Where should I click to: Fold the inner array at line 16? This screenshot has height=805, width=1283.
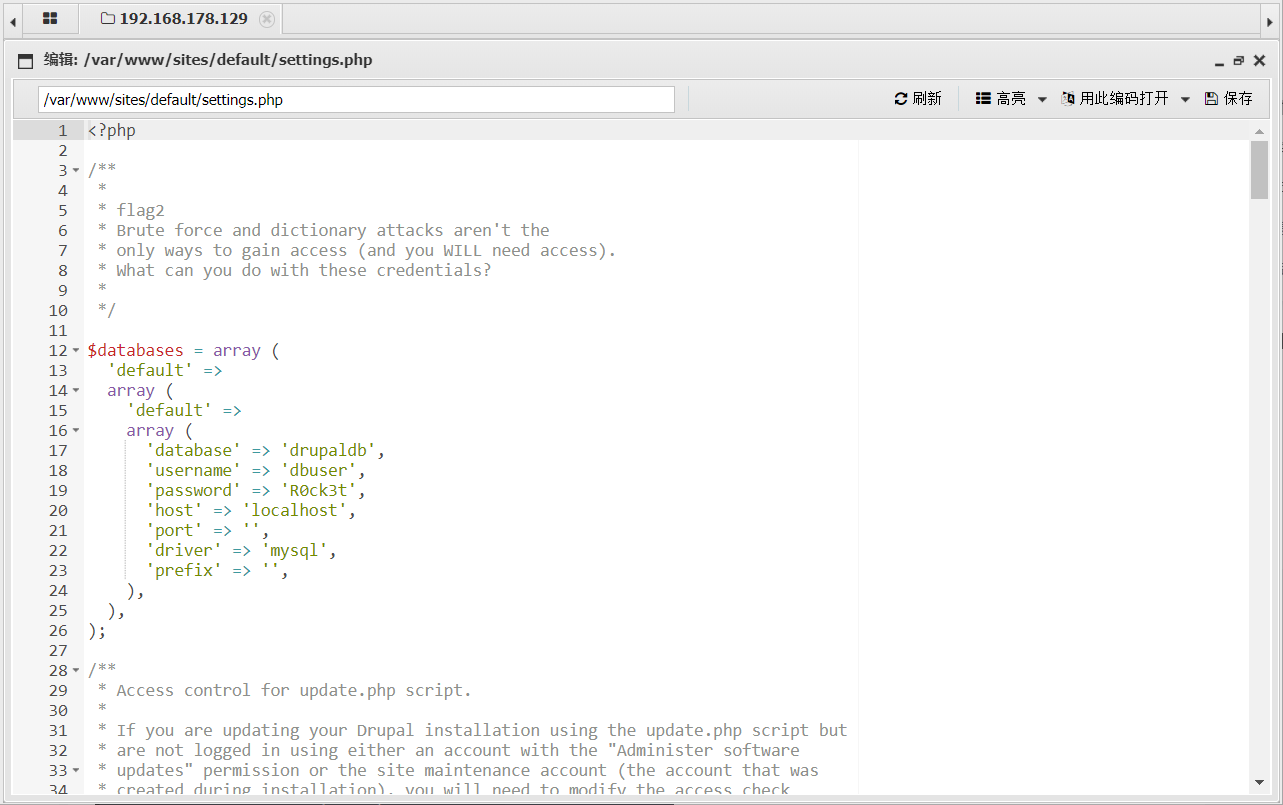point(76,431)
